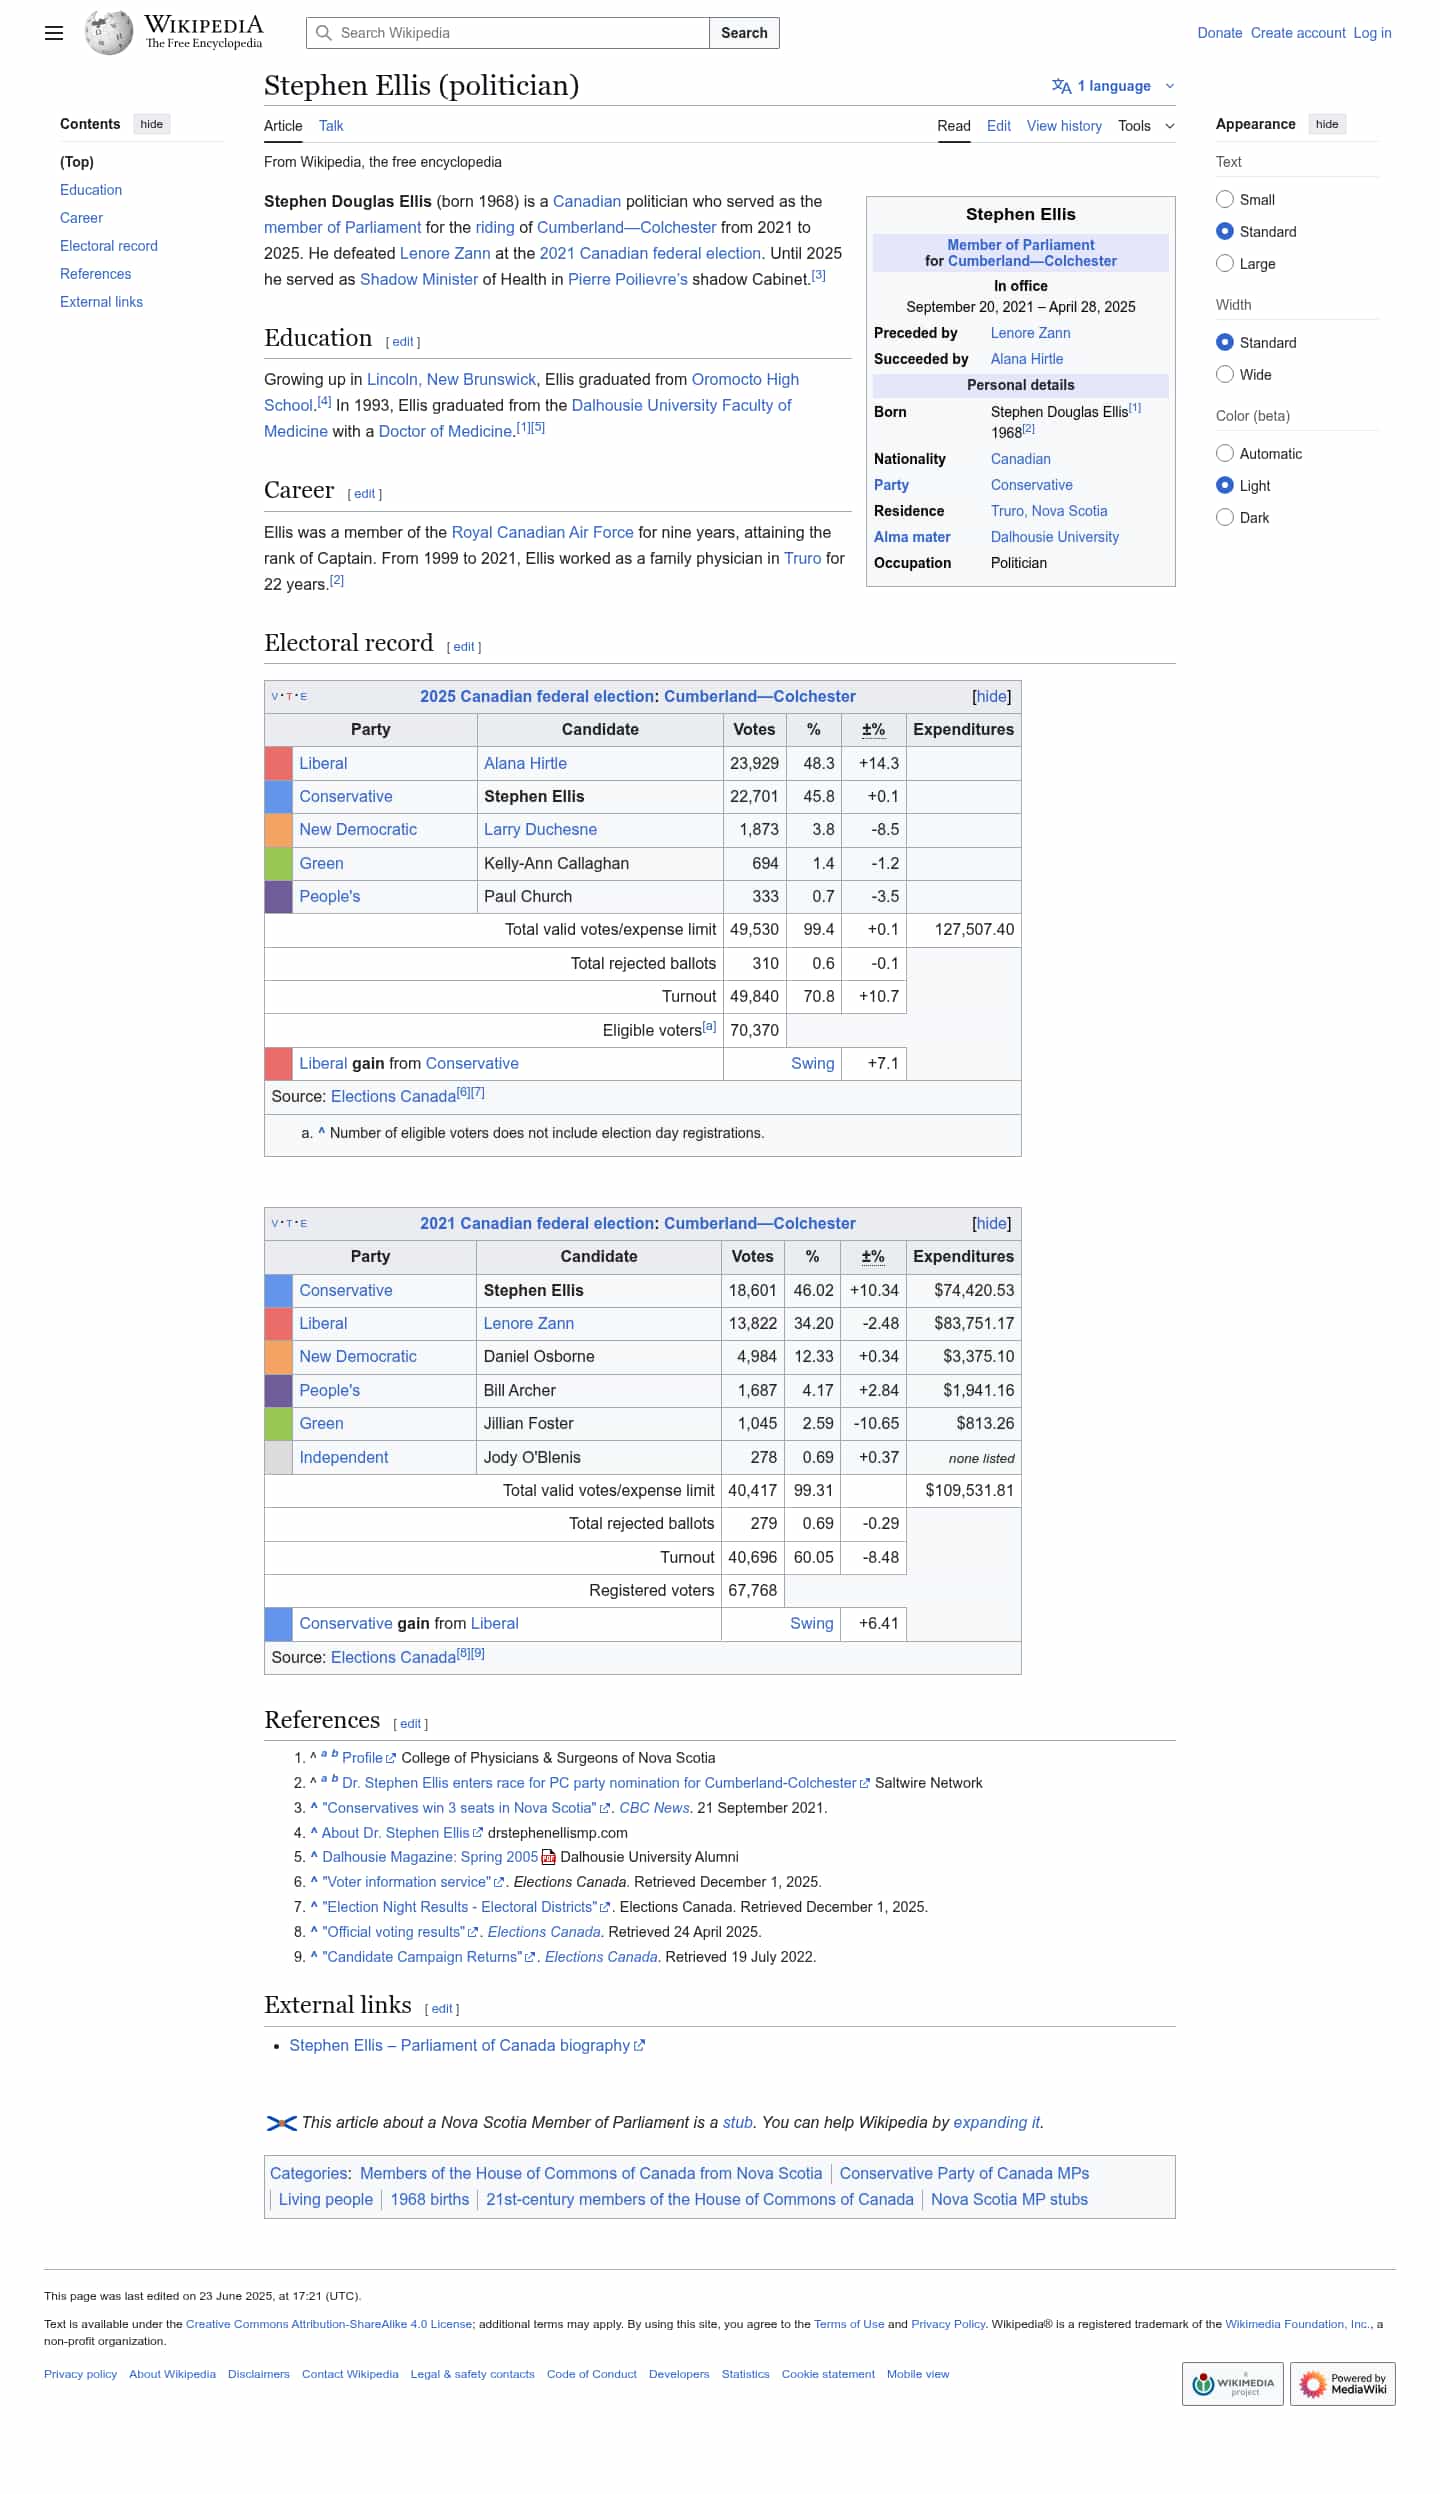Select Wide width option
The image size is (1440, 2494).
pos(1224,374)
